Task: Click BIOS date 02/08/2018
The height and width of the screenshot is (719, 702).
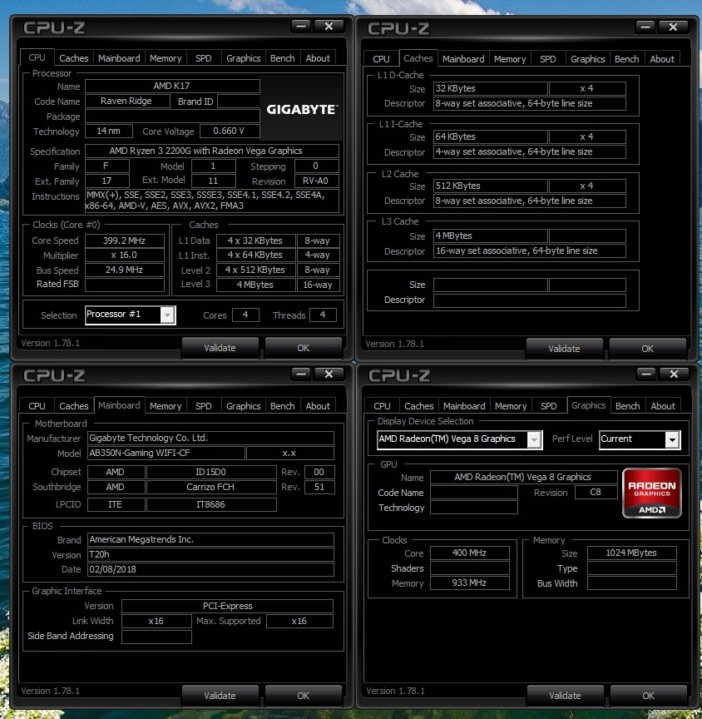Action: tap(210, 570)
